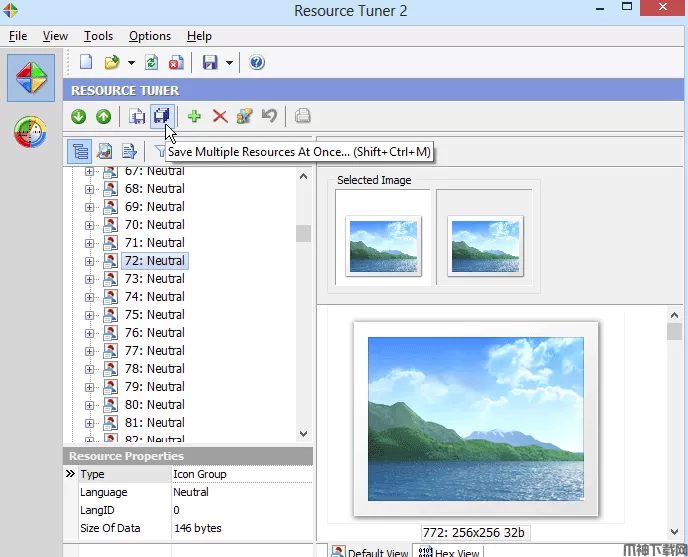The height and width of the screenshot is (557, 688).
Task: Select the Resource Tuner colorful diamond sidebar icon
Action: [31, 78]
